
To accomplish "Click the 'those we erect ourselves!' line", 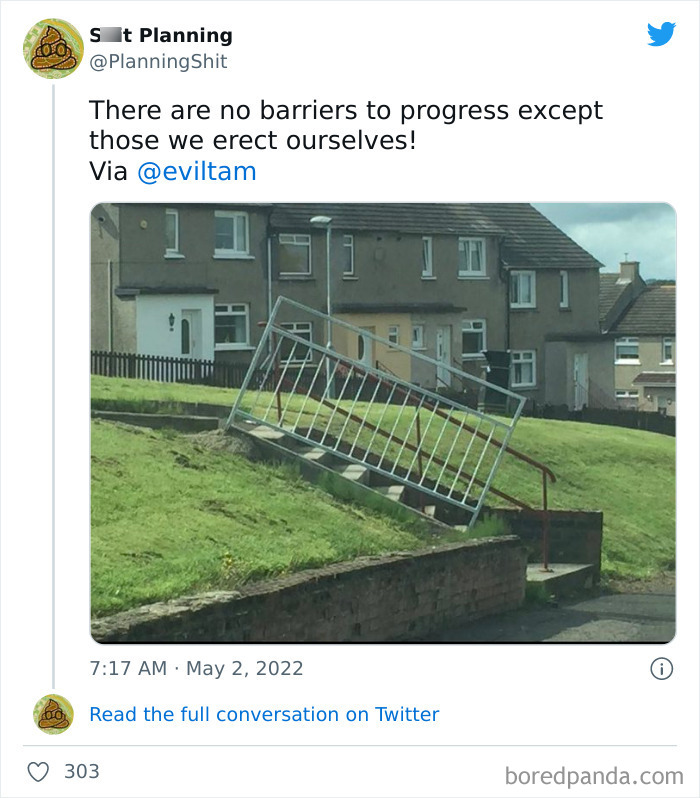I will 253,140.
